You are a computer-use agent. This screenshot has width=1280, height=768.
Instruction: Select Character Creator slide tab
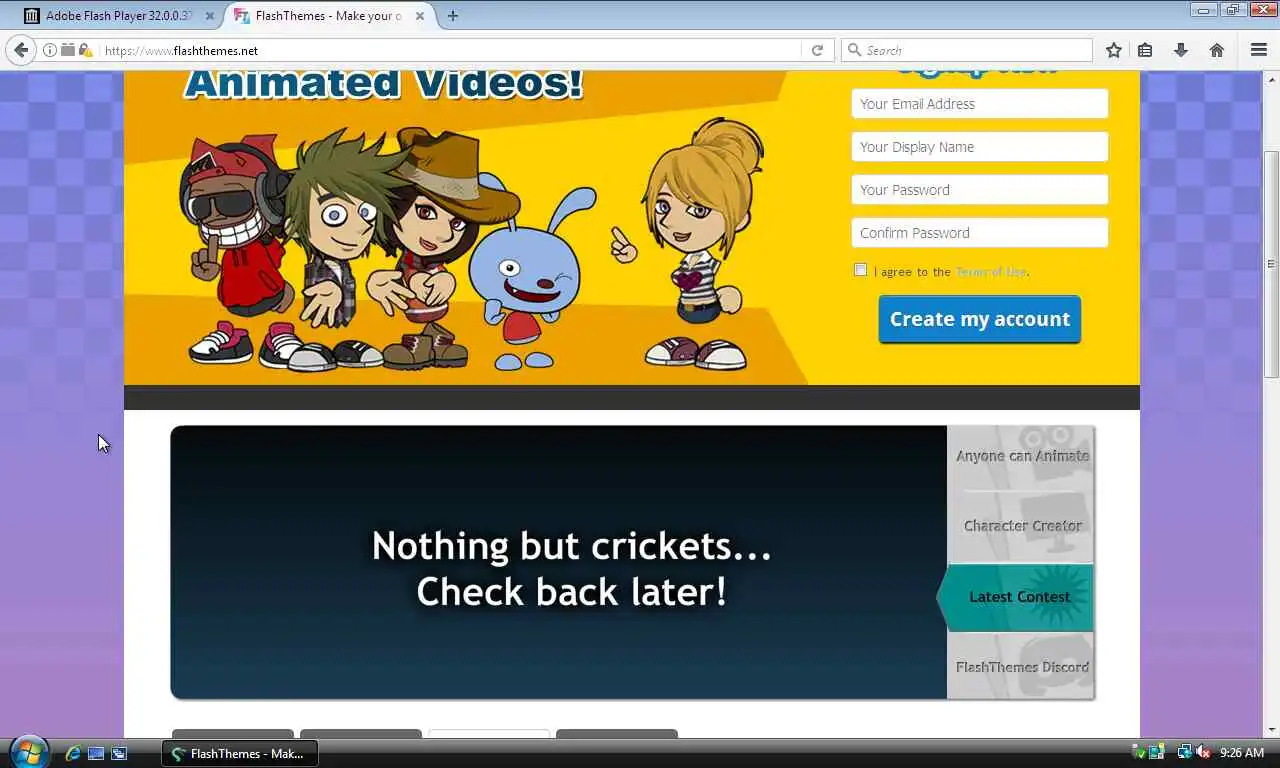click(1021, 526)
